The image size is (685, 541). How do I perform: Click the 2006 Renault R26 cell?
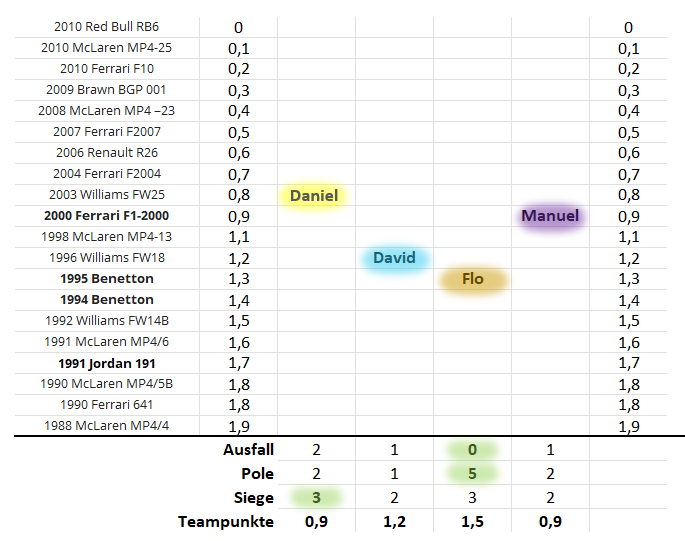[107, 153]
